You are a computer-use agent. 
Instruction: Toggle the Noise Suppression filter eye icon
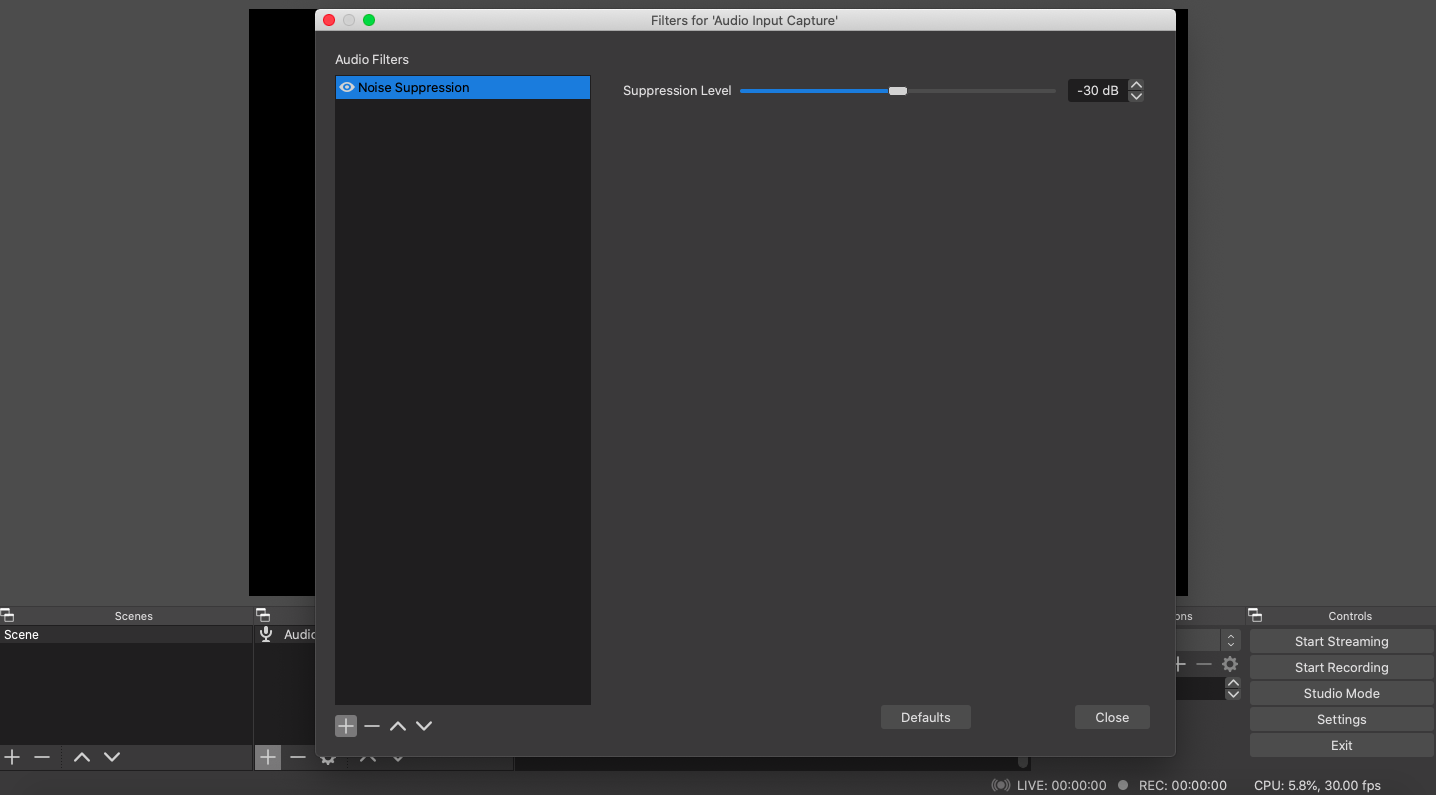(x=347, y=88)
